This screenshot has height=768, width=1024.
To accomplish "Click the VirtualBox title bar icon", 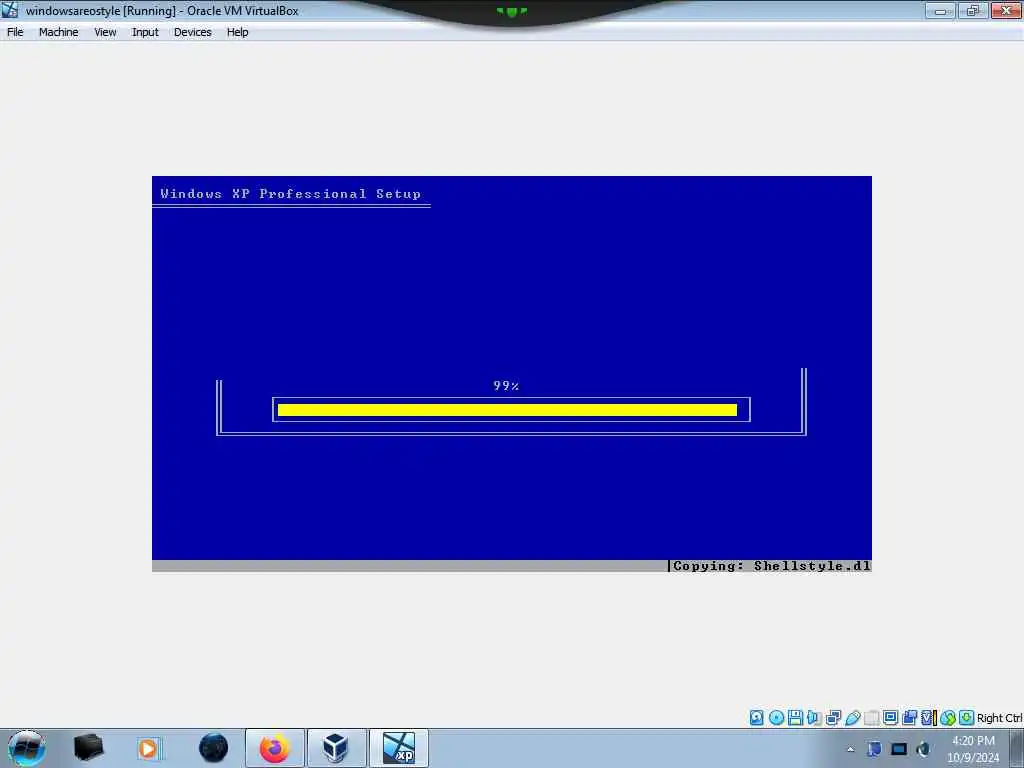I will pyautogui.click(x=10, y=10).
